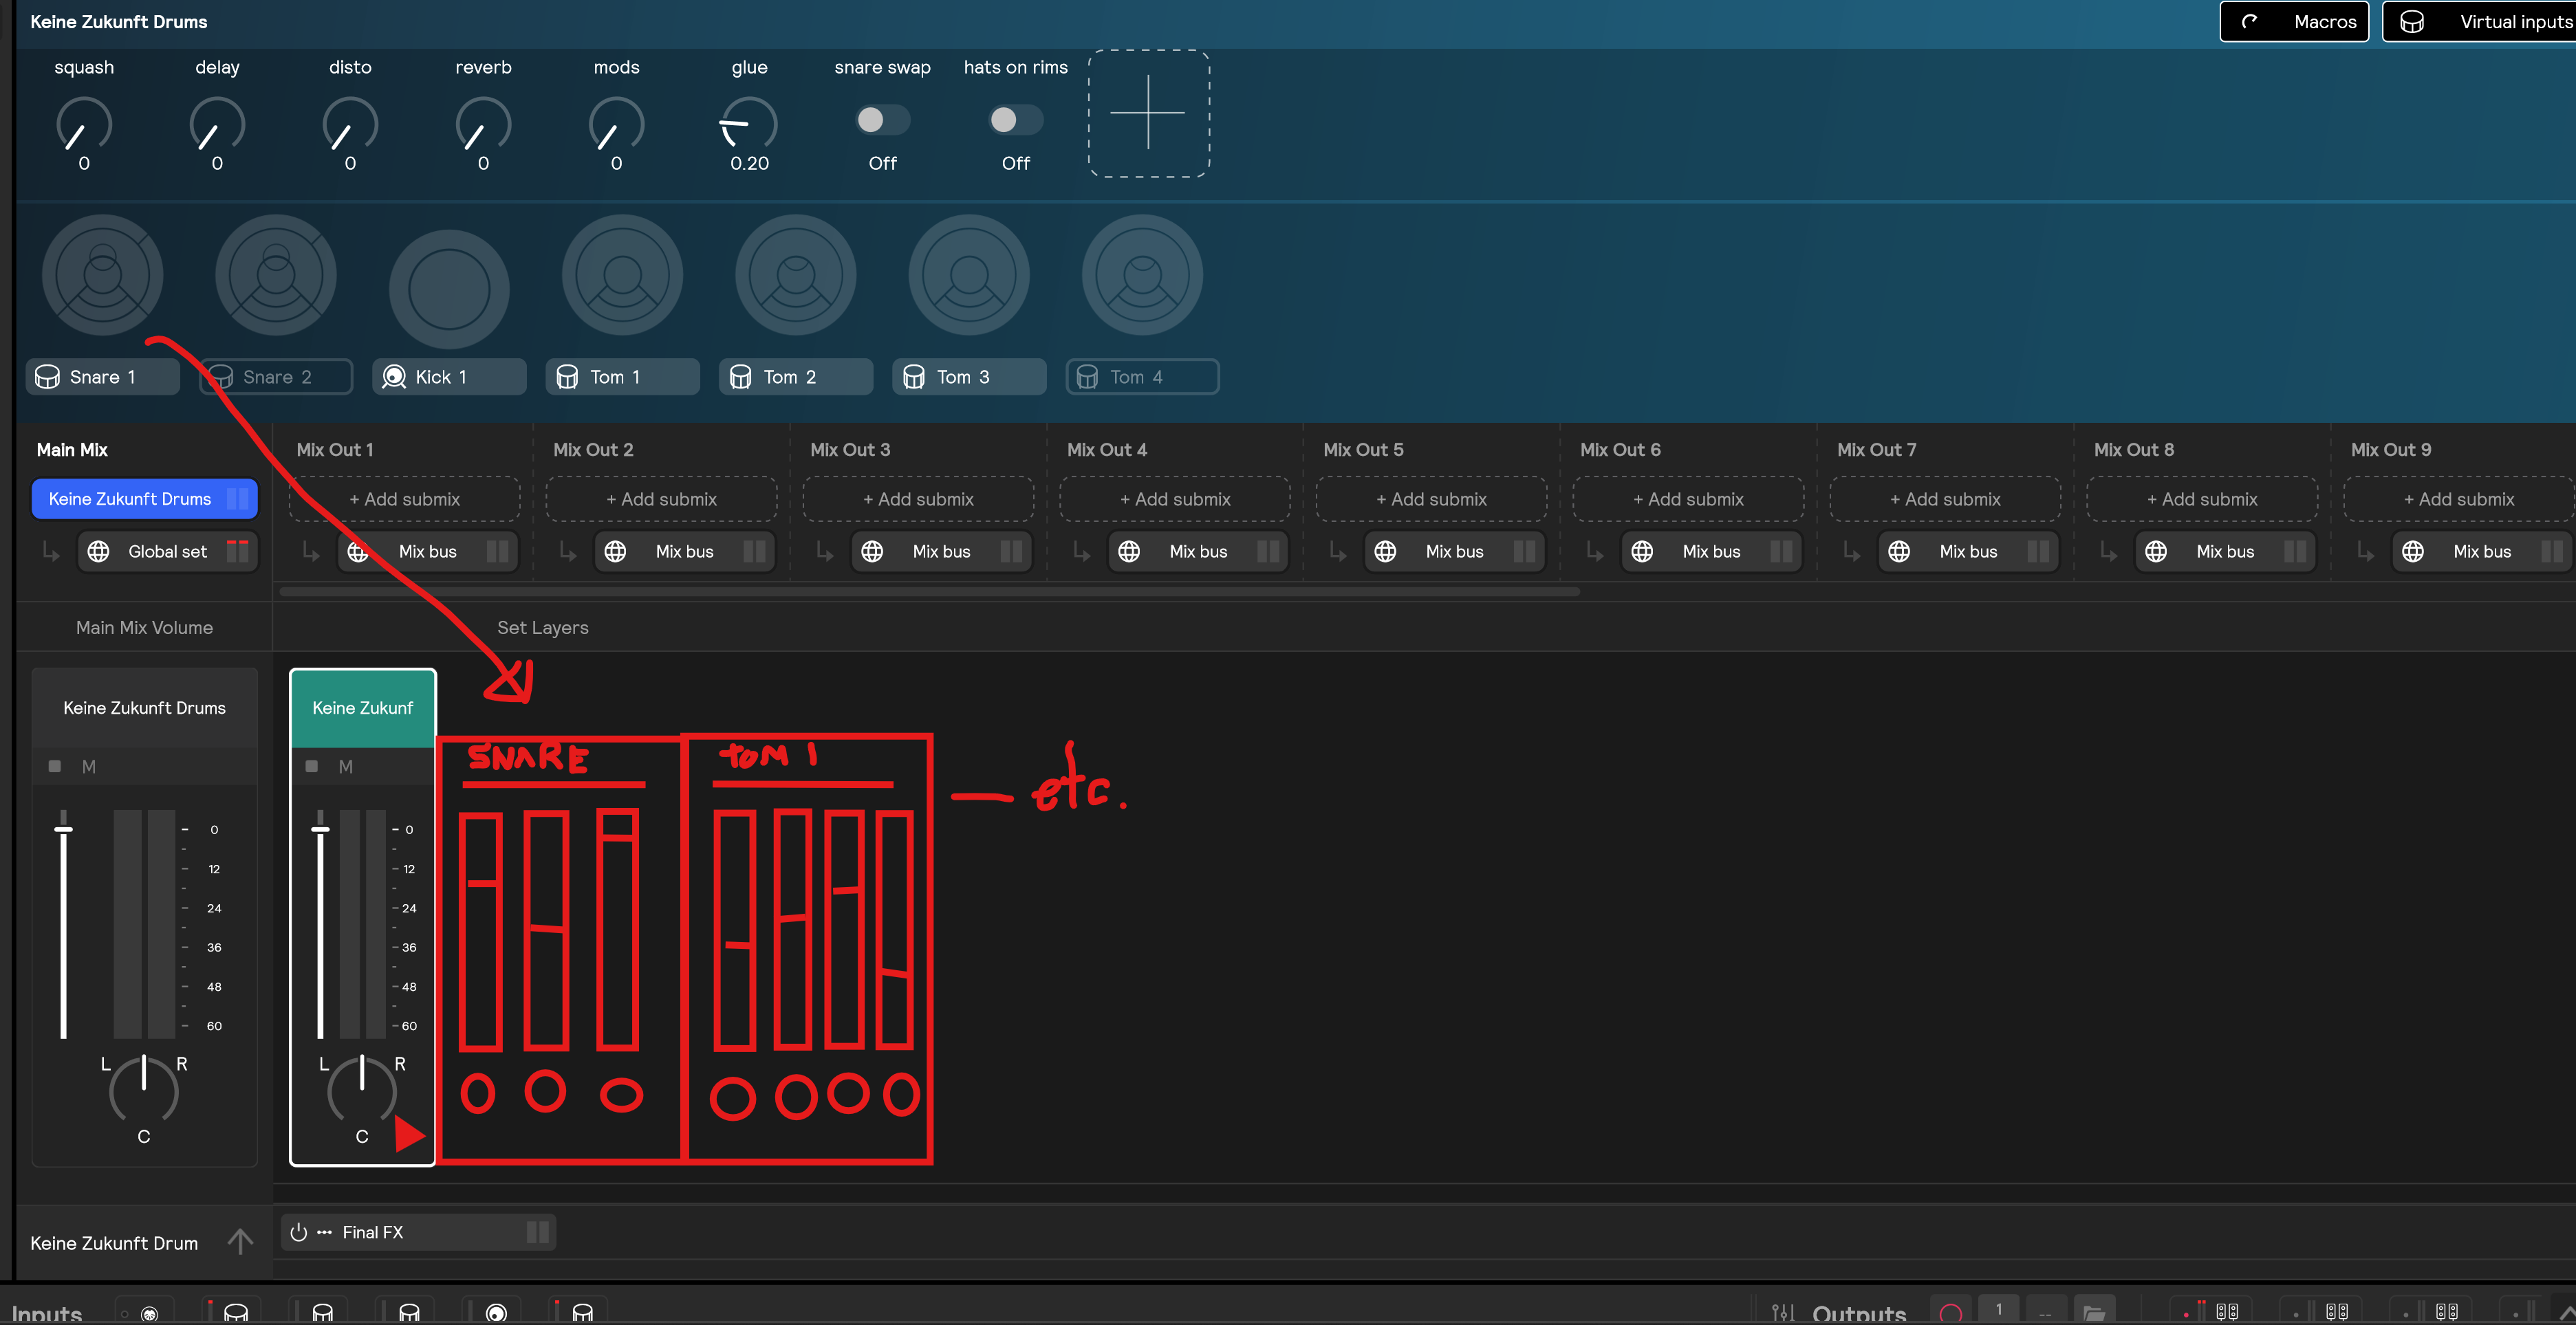Click the routing arrow under Mix Out 1
2576x1325 pixels.
click(311, 551)
